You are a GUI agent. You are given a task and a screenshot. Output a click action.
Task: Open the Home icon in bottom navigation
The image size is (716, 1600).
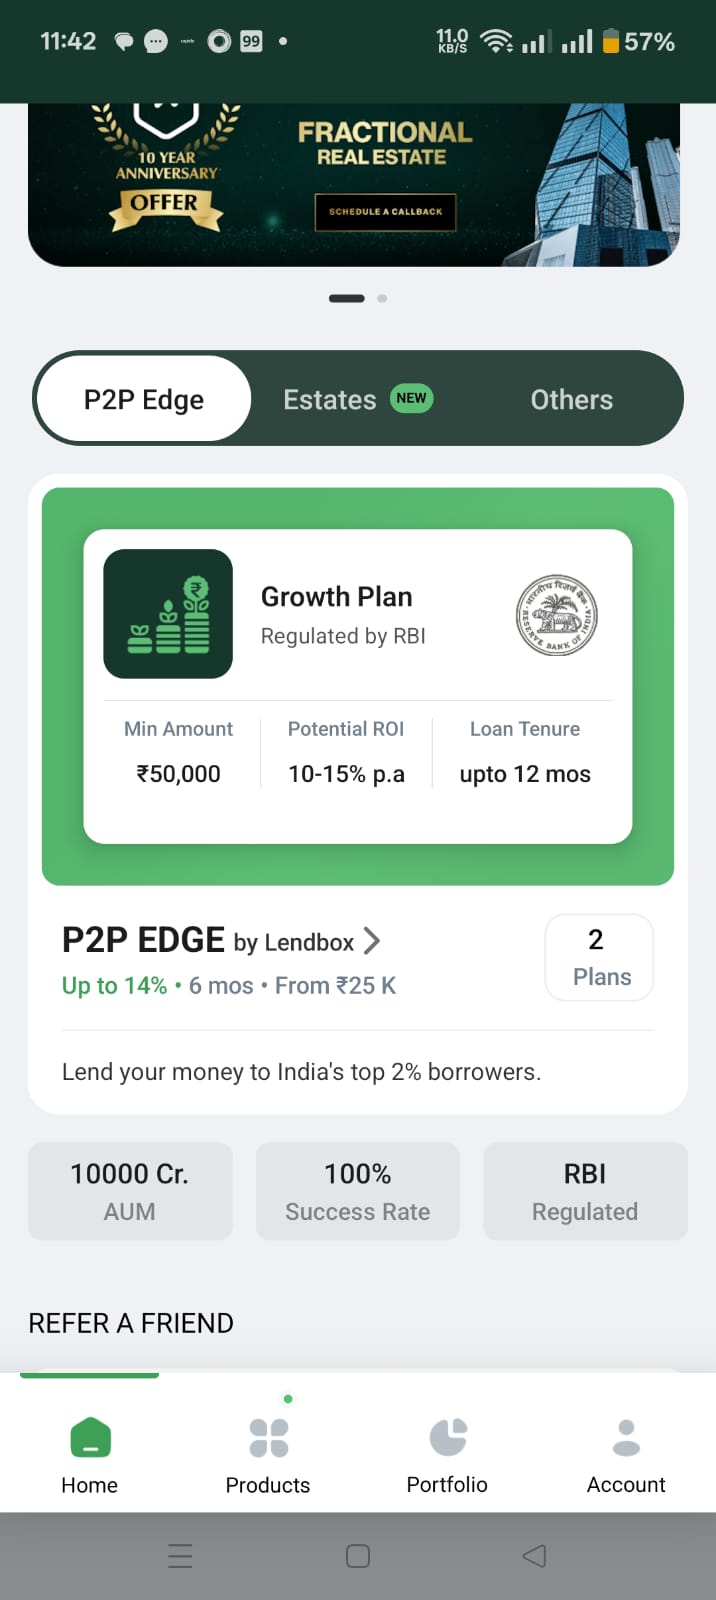90,1438
